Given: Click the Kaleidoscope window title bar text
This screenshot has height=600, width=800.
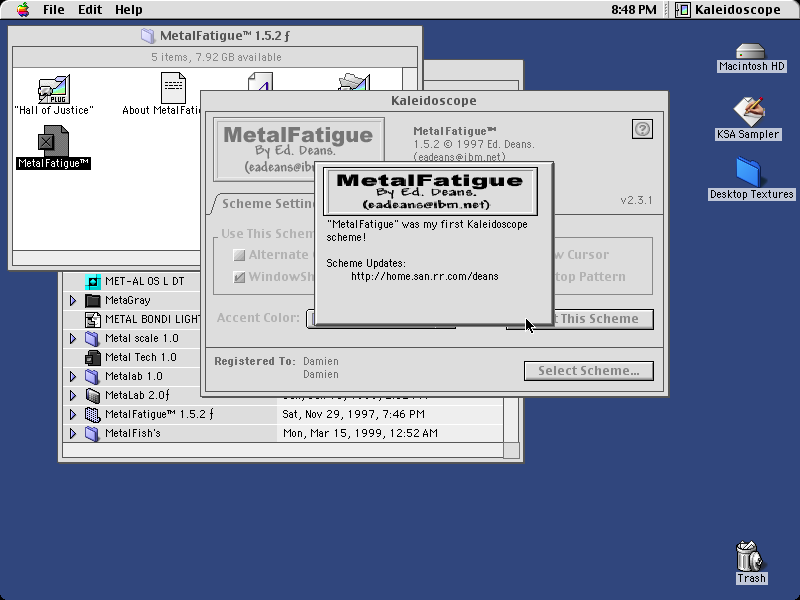Looking at the screenshot, I should pos(434,101).
